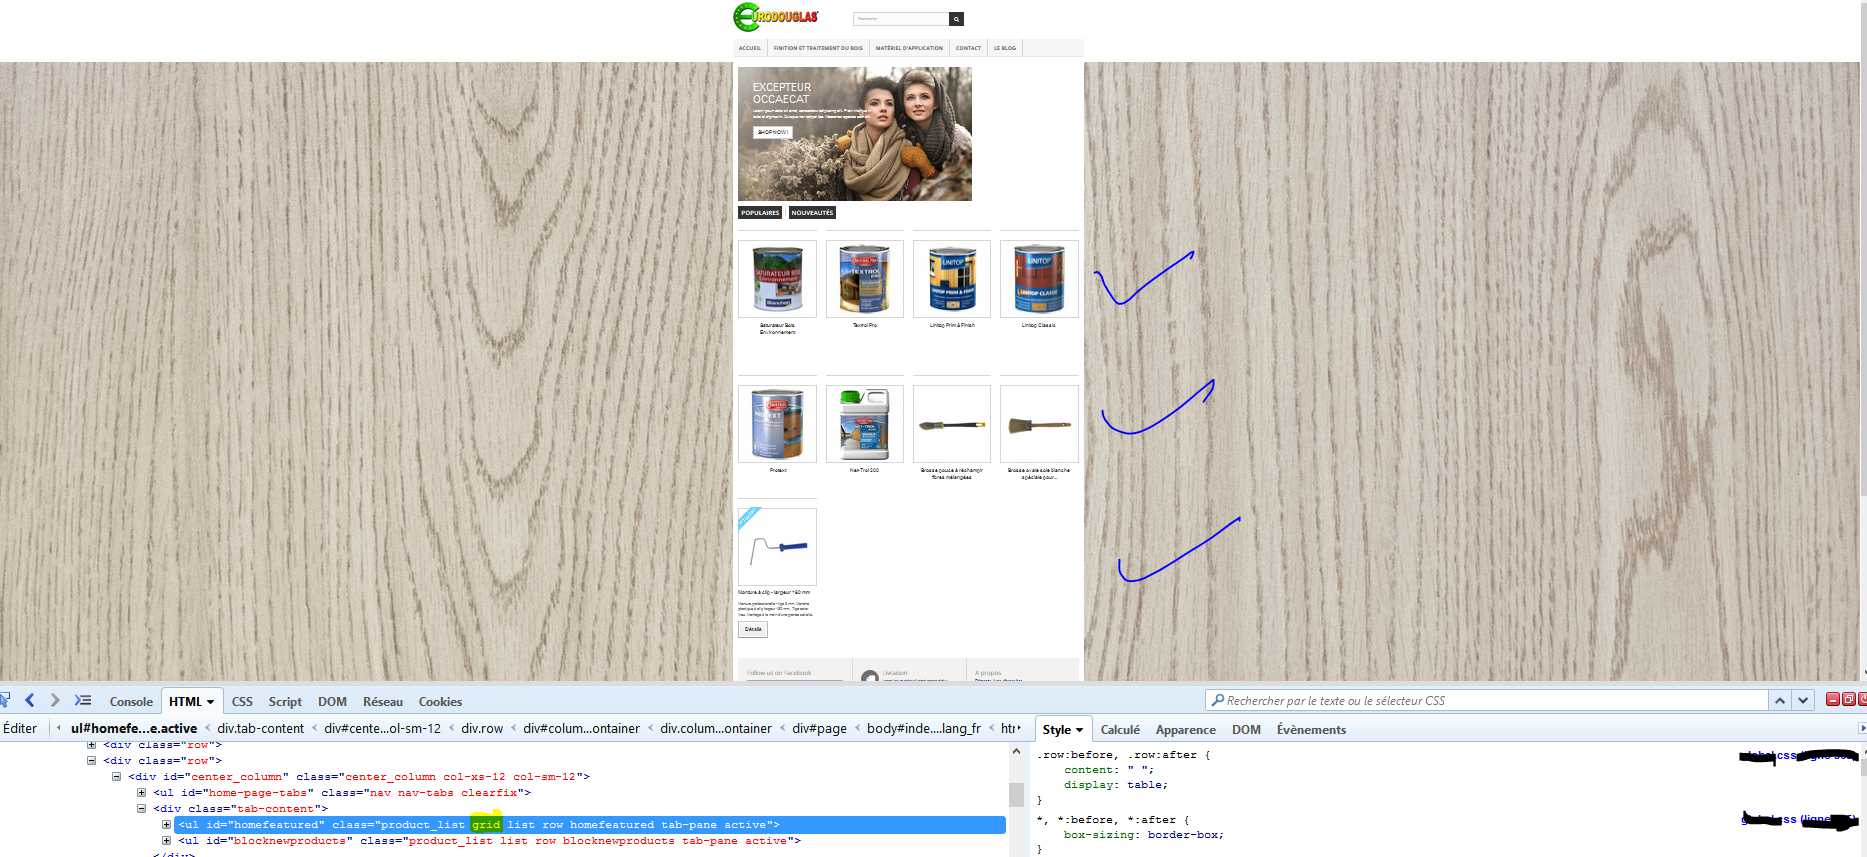Select the NOUVEAUTÉS product tab
Image resolution: width=1867 pixels, height=857 pixels.
pyautogui.click(x=812, y=212)
